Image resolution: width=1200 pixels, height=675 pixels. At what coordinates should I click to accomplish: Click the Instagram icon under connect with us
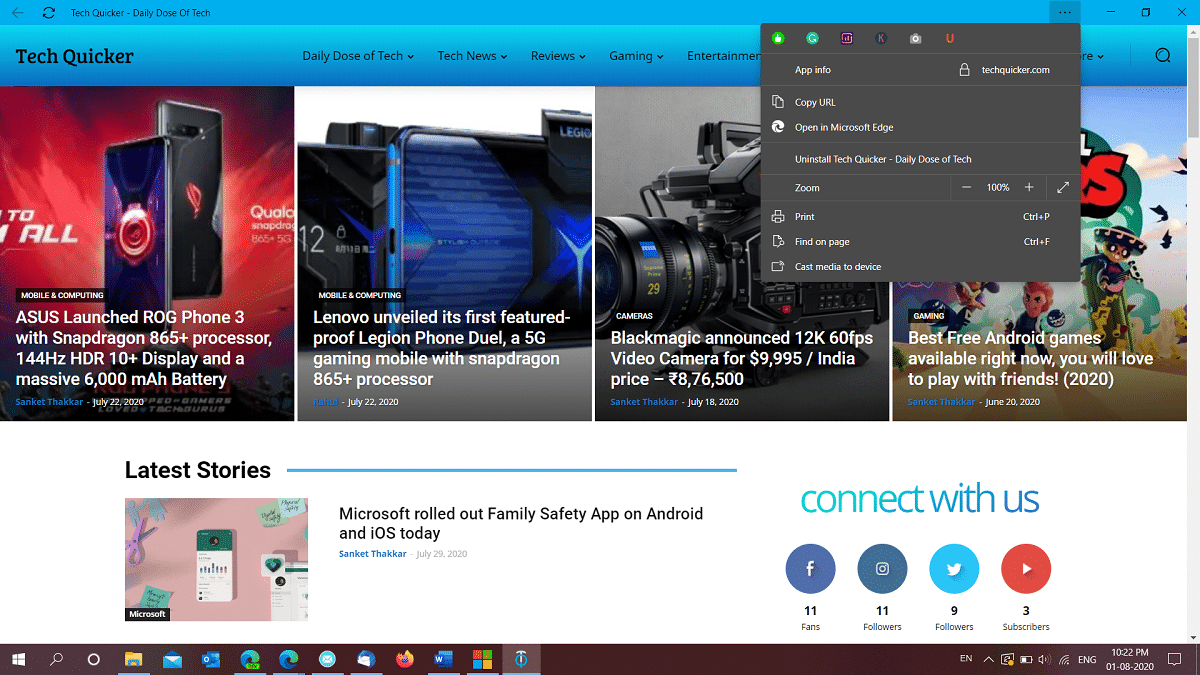[x=882, y=568]
